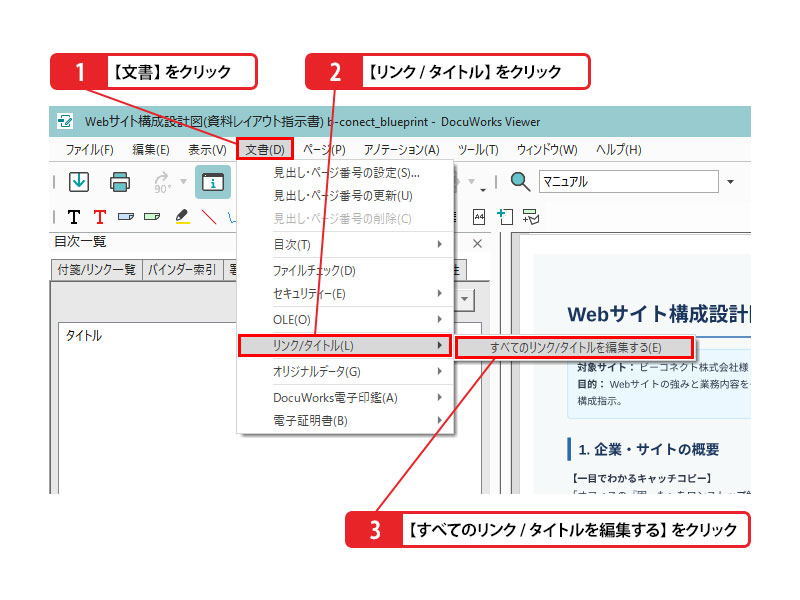Switch to the バインダー索引 tab
Screen dimensions: 800x600
click(182, 269)
